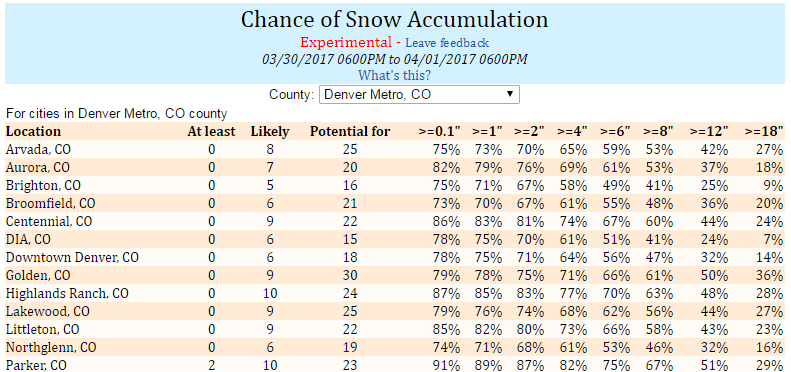Click the Potential for column header
Screen dimensions: 791x372
350,132
